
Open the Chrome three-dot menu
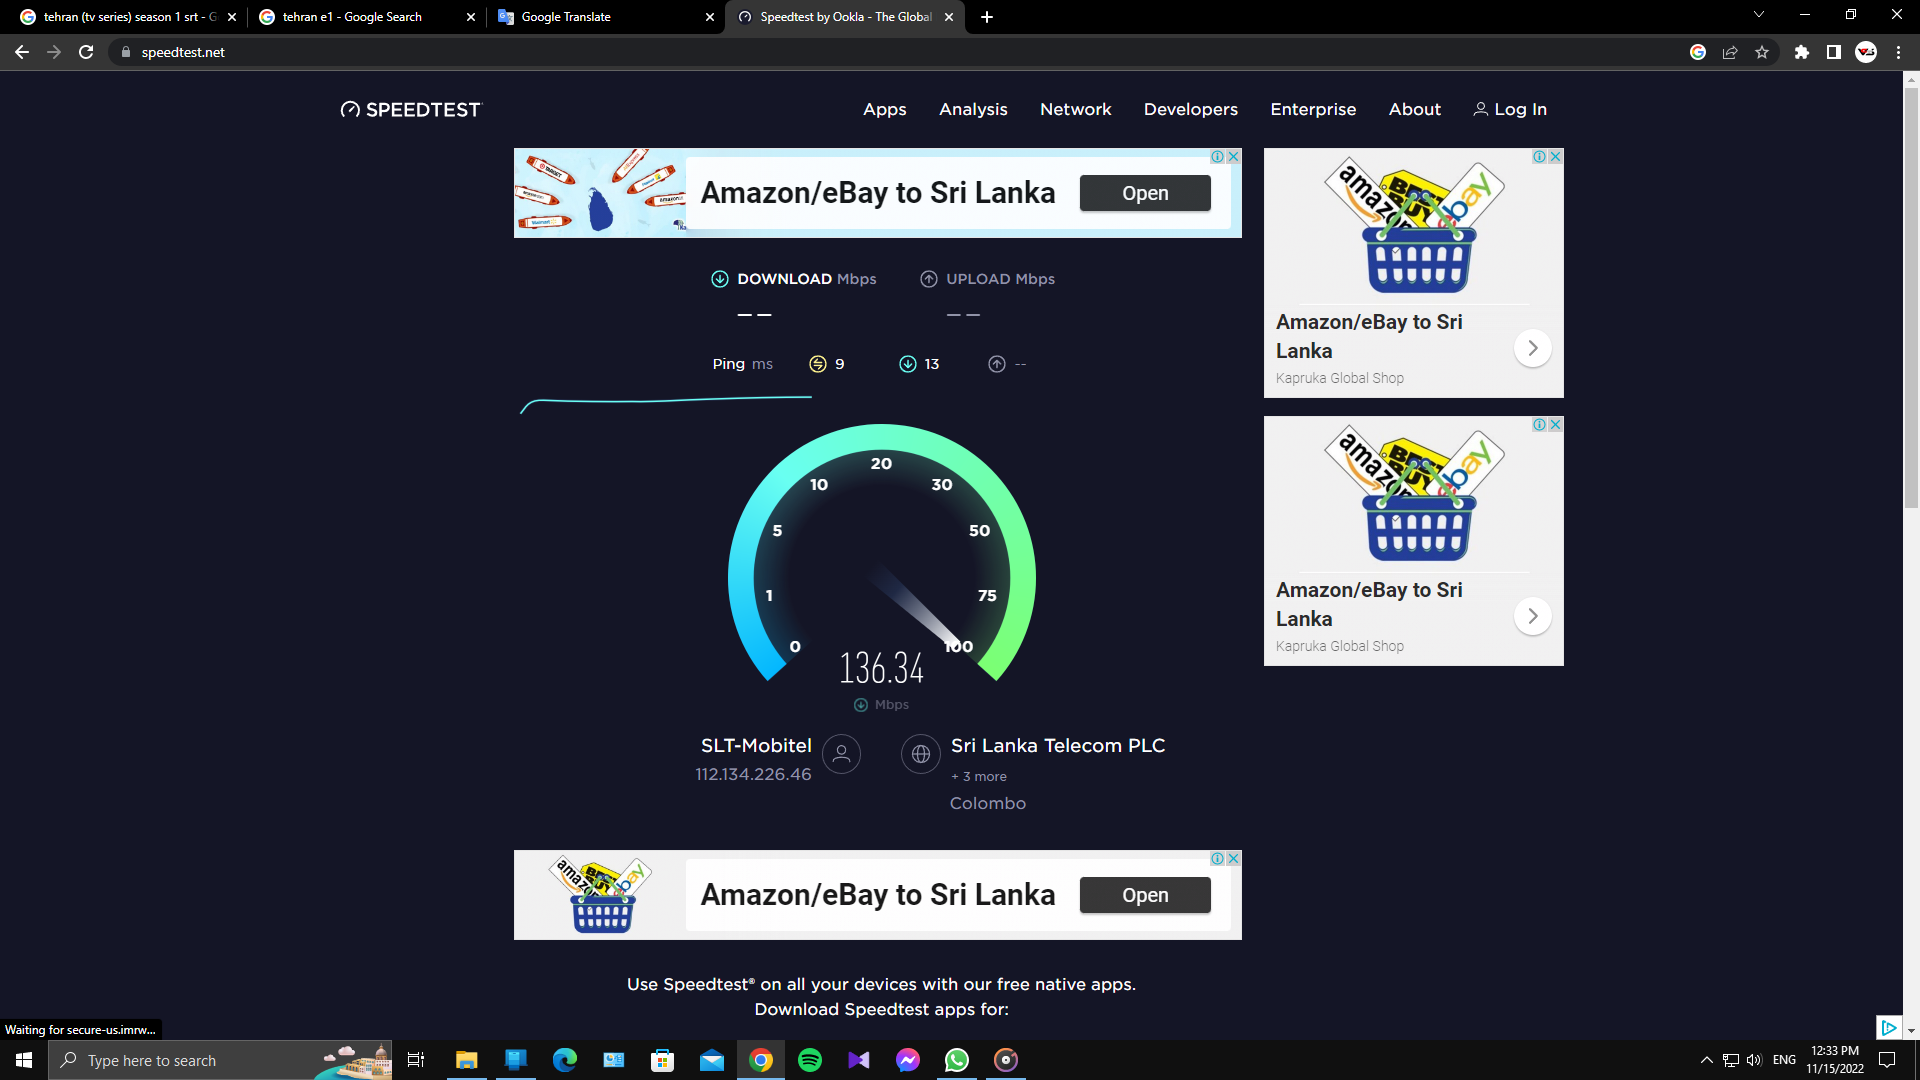pos(1898,52)
